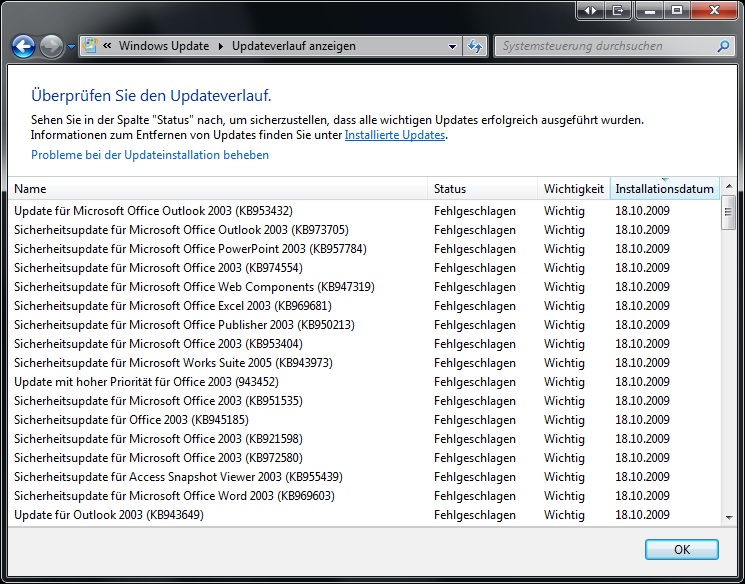The image size is (745, 584).
Task: Click the heading Überprüfen Sie den Updateverlauf
Action: coord(151,96)
